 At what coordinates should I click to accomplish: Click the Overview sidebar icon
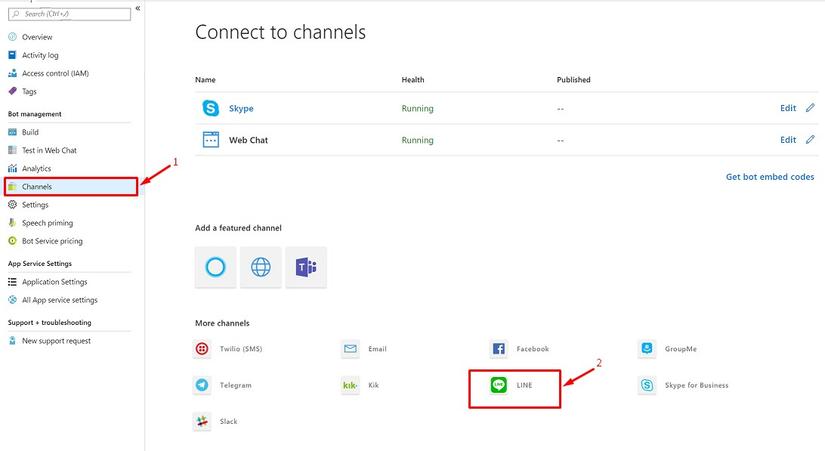12,37
